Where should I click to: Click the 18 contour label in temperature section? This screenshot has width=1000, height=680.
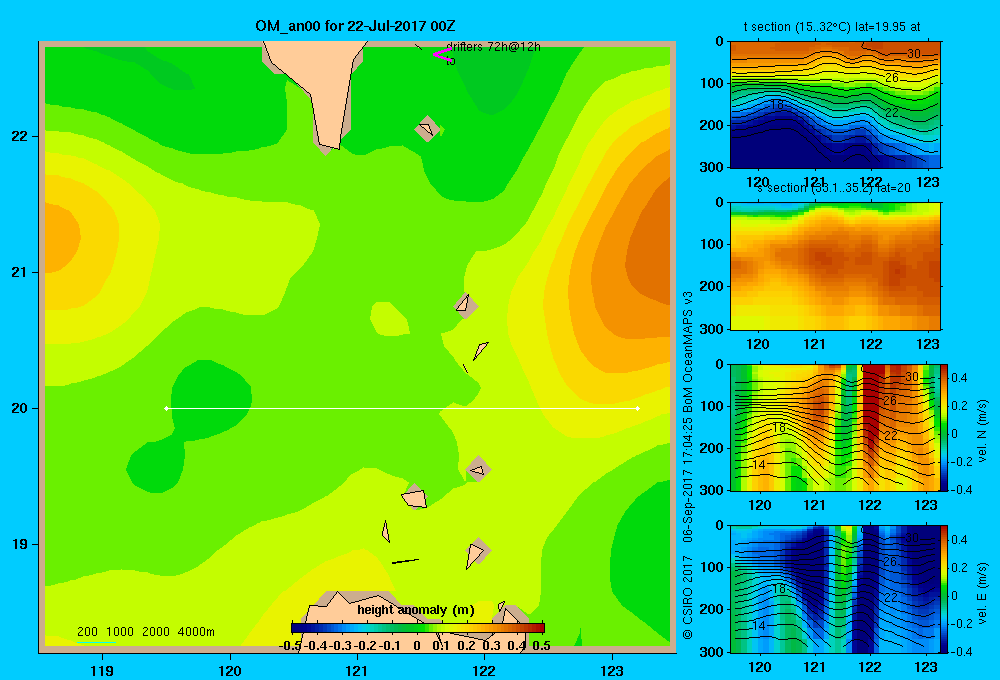(x=777, y=104)
